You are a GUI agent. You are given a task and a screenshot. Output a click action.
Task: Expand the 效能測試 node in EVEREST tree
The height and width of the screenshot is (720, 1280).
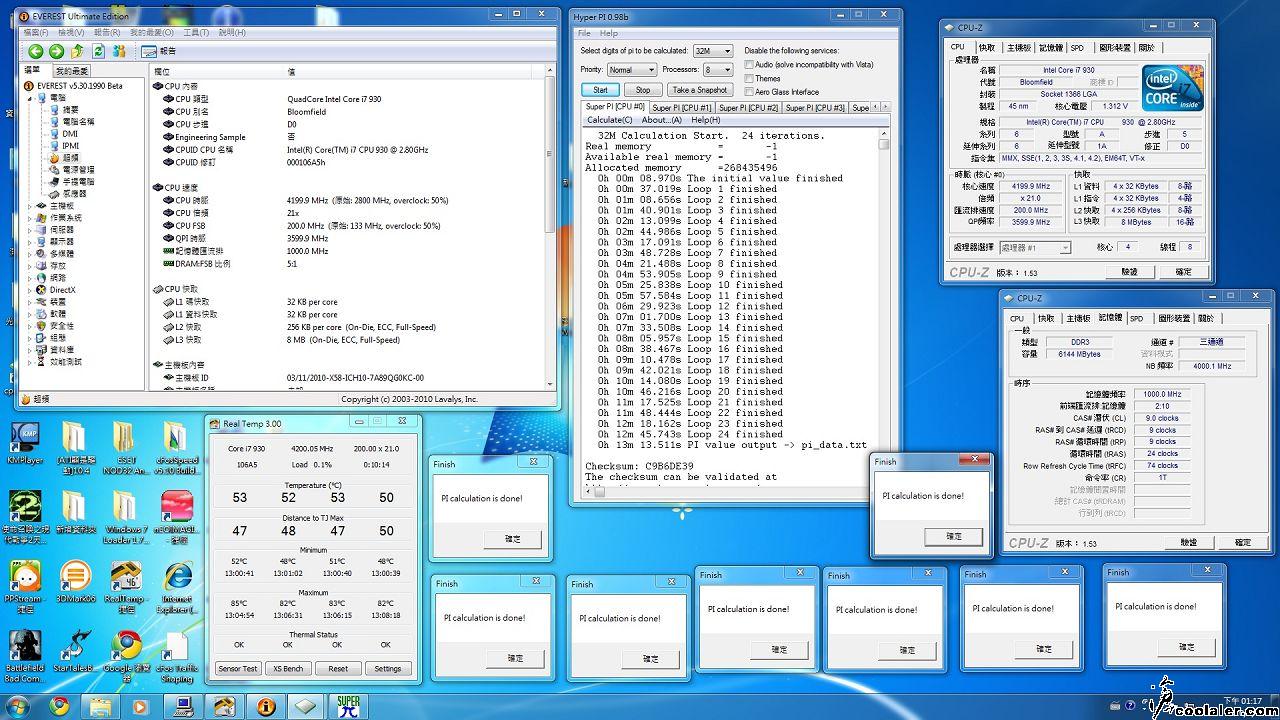click(30, 362)
